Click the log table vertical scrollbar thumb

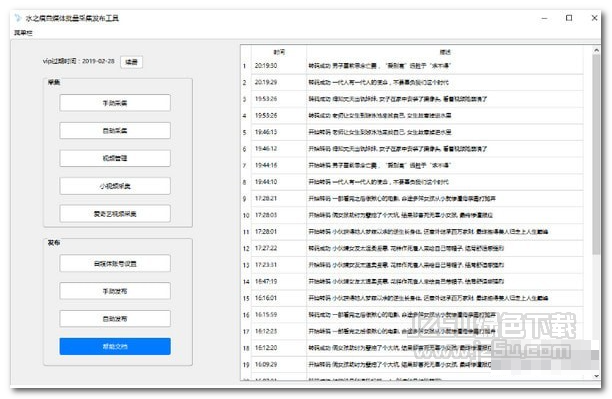pos(596,155)
